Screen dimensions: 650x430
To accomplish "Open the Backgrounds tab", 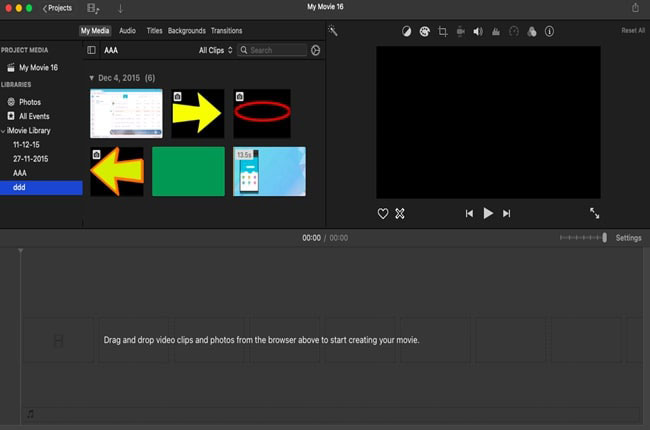I will [187, 31].
